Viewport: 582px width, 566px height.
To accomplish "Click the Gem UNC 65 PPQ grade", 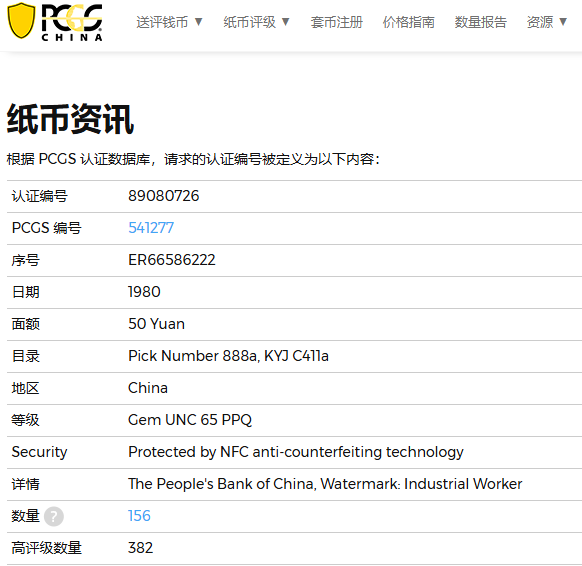I will pos(190,420).
